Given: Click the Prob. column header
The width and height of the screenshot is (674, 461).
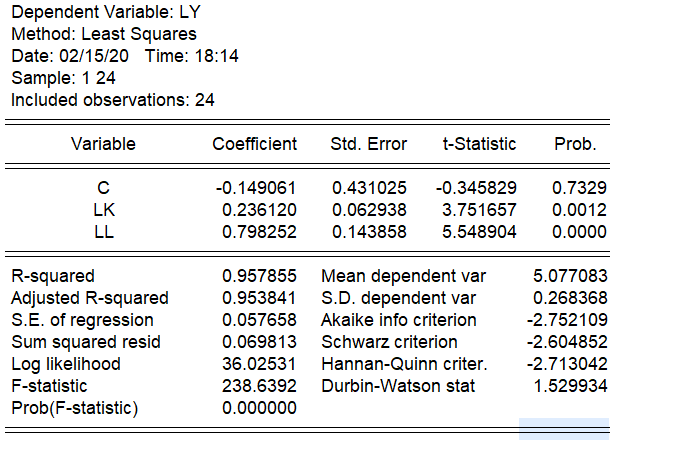Looking at the screenshot, I should pyautogui.click(x=575, y=144).
